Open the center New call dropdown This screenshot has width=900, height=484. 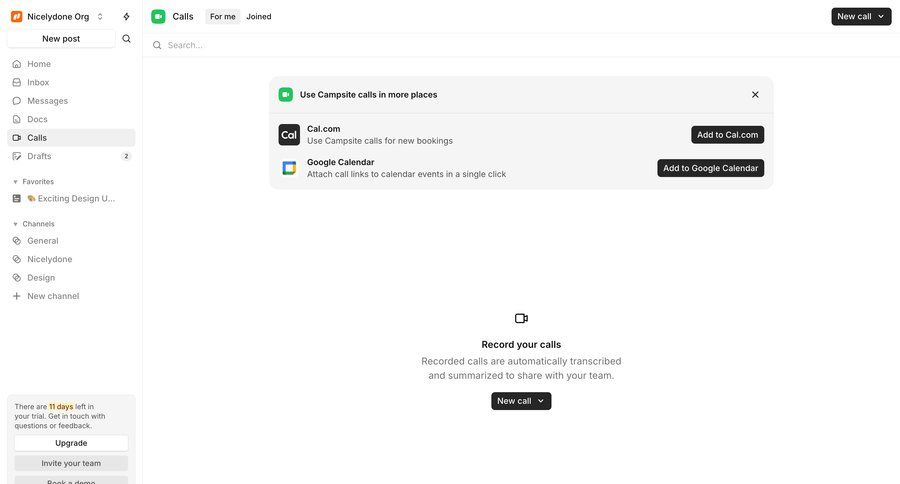coord(521,401)
